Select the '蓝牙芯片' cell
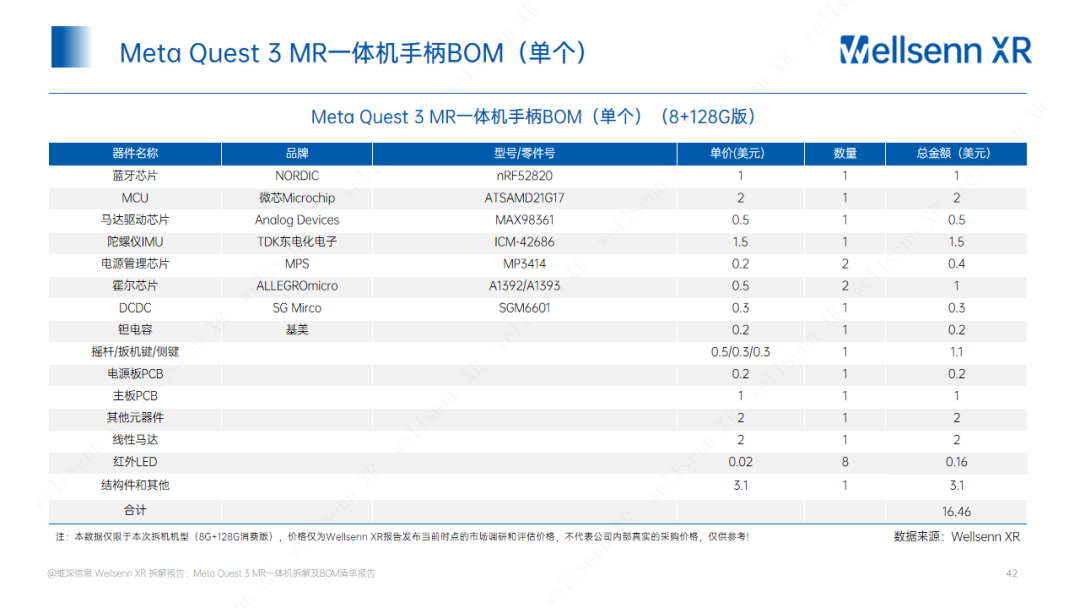This screenshot has height=608, width=1080. (x=135, y=176)
